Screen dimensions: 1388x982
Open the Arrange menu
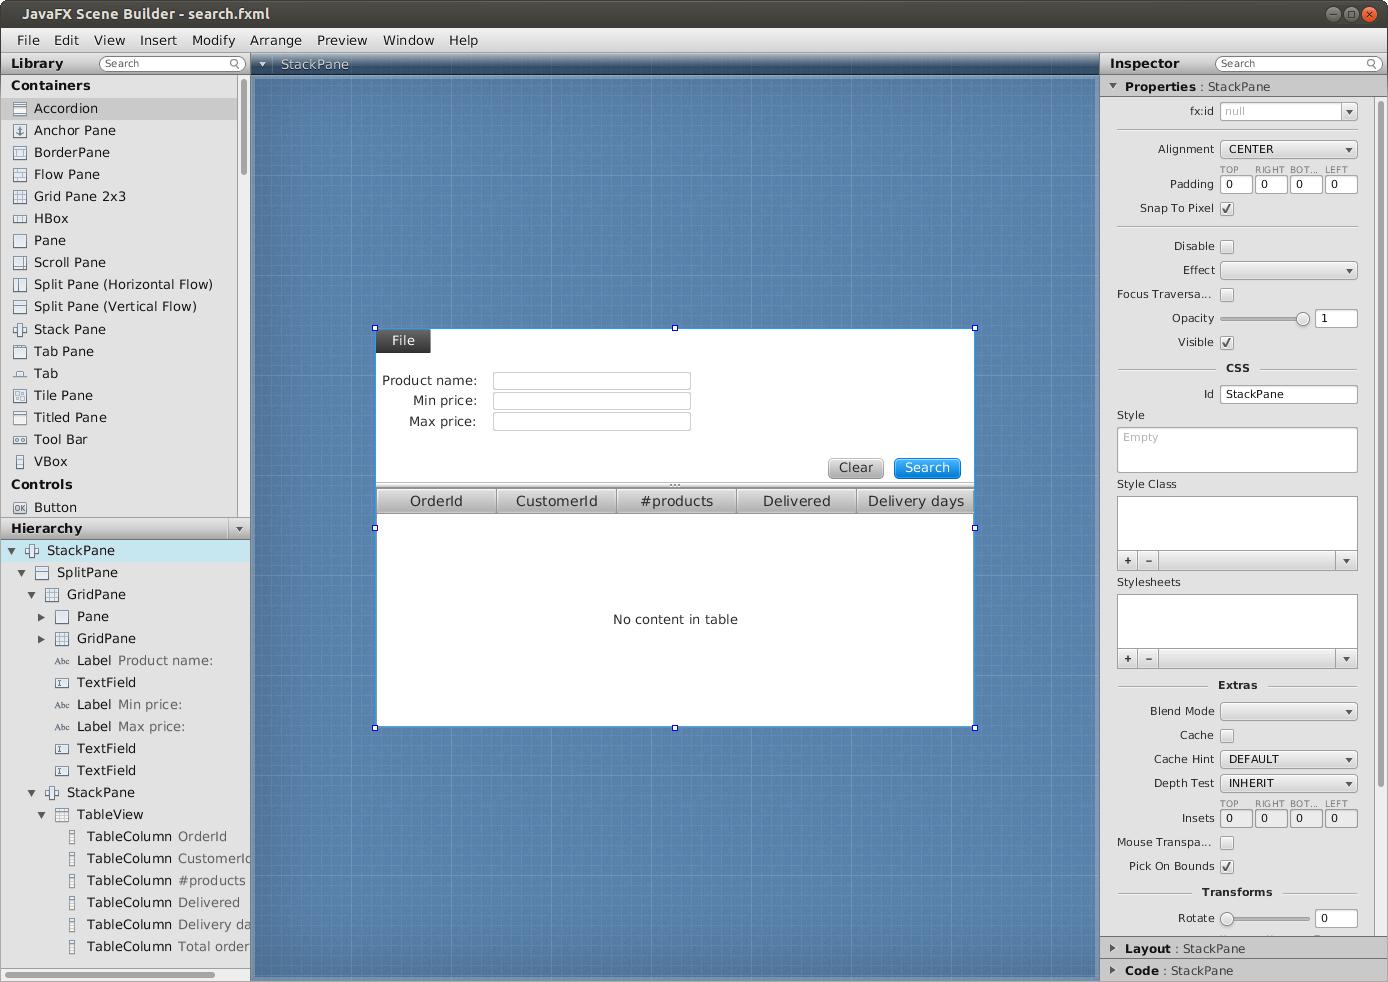point(276,41)
